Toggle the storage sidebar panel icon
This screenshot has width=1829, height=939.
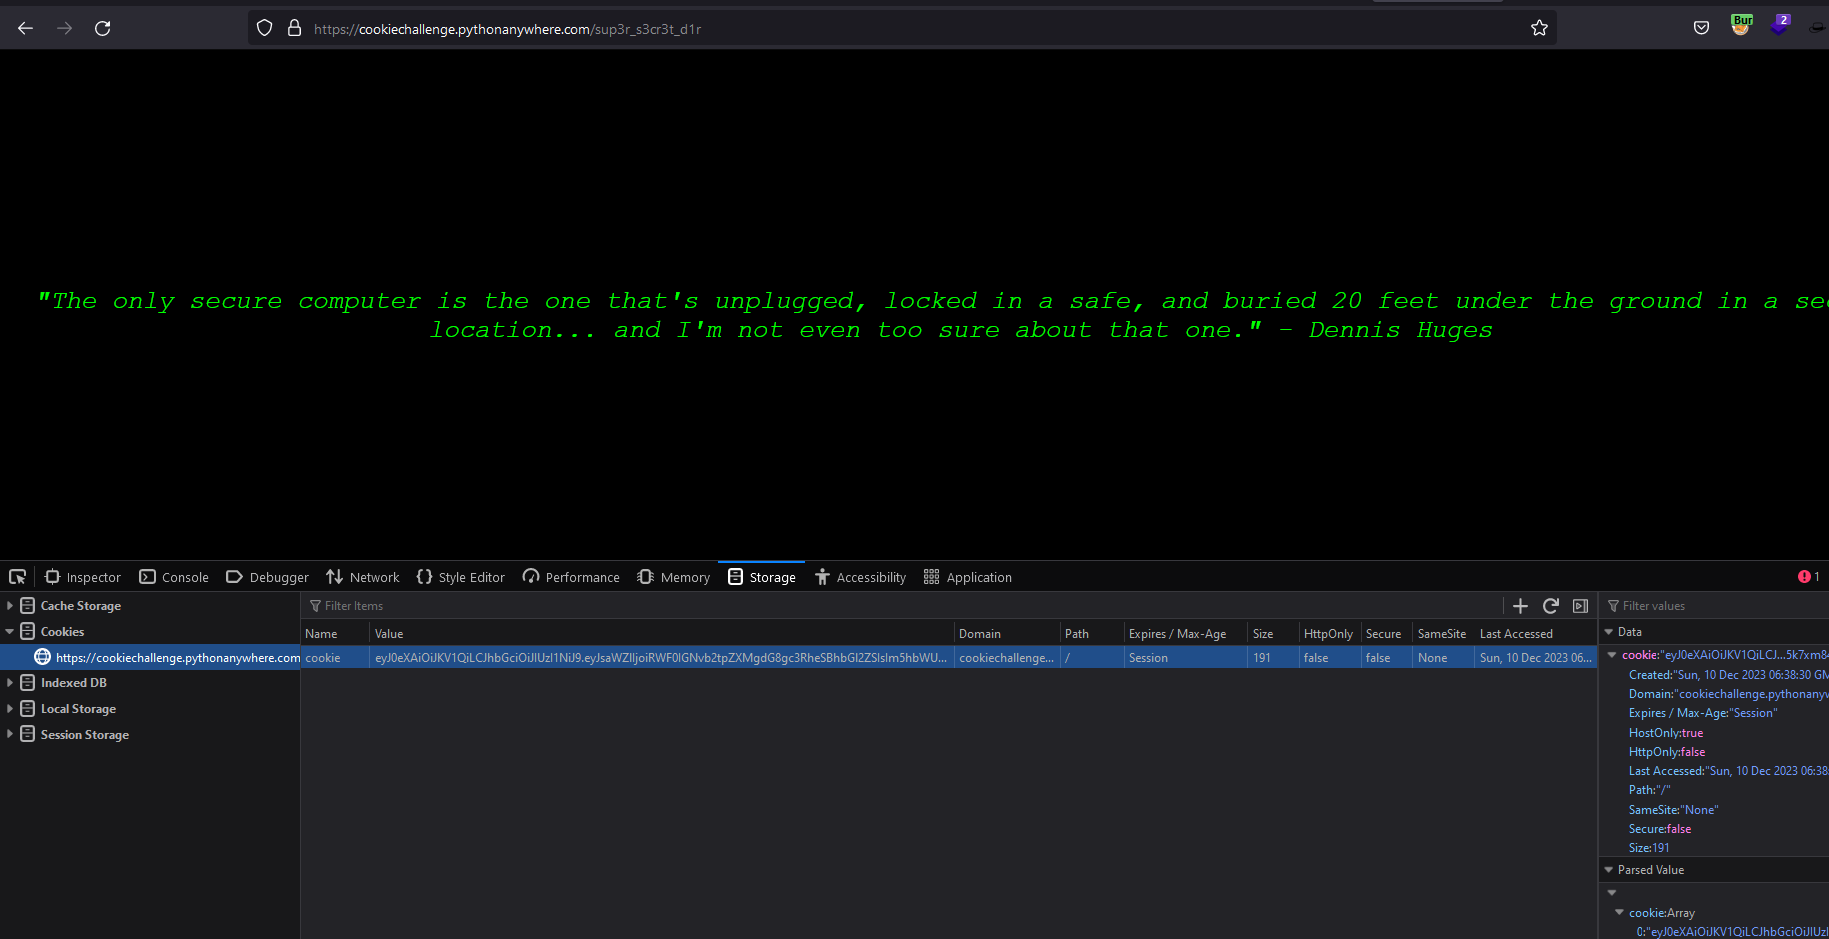click(1580, 606)
